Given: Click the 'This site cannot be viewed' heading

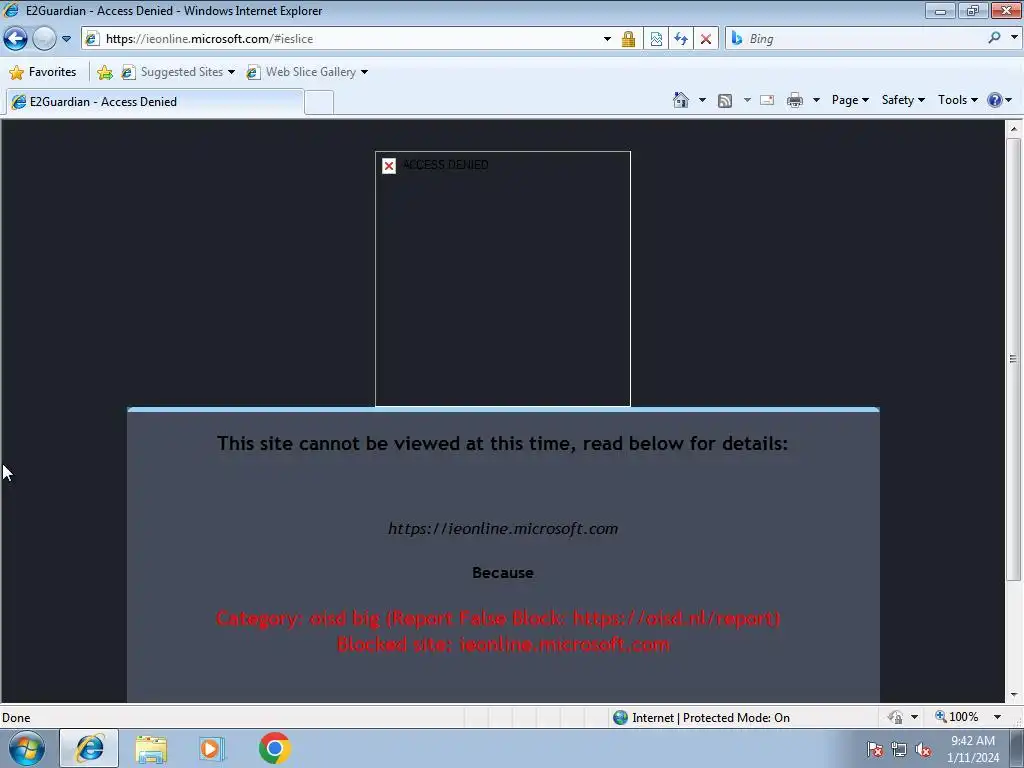Looking at the screenshot, I should pos(502,443).
